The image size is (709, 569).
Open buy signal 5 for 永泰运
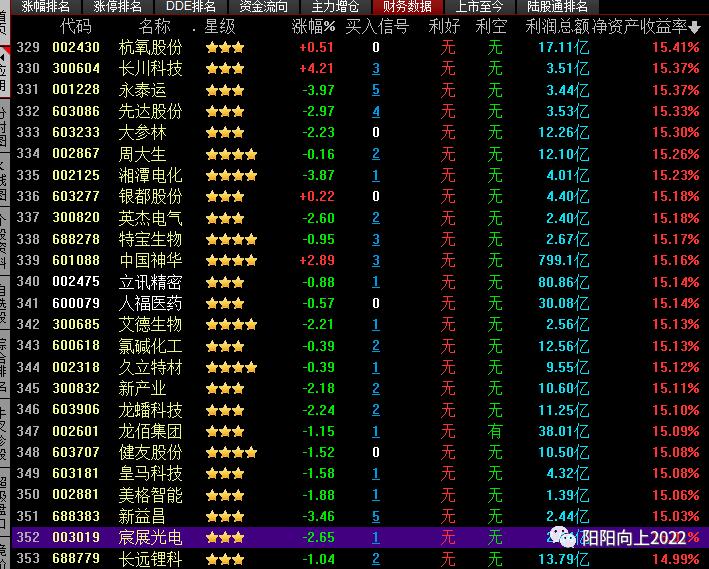point(376,90)
